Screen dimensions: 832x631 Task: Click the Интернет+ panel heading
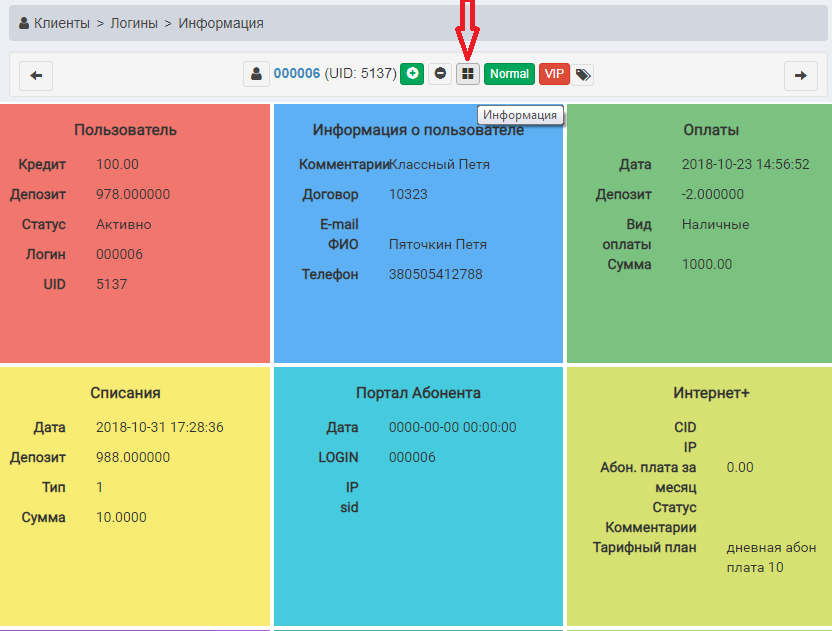click(x=711, y=393)
